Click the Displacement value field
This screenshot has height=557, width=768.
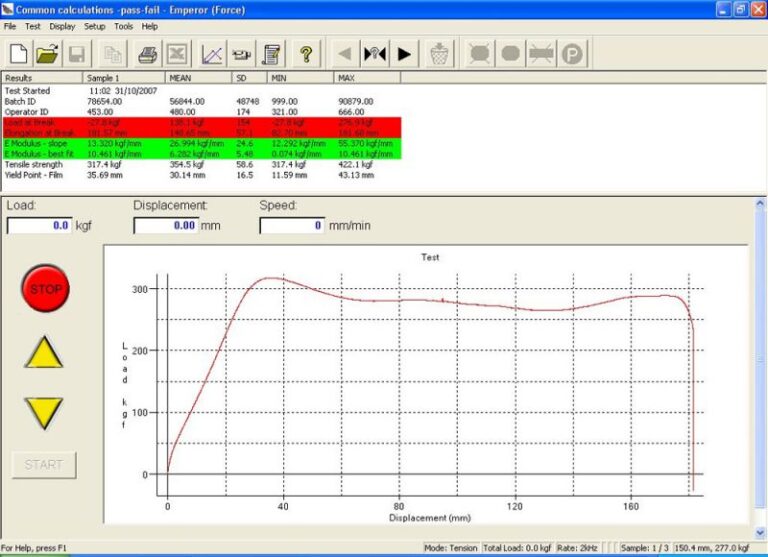[165, 226]
